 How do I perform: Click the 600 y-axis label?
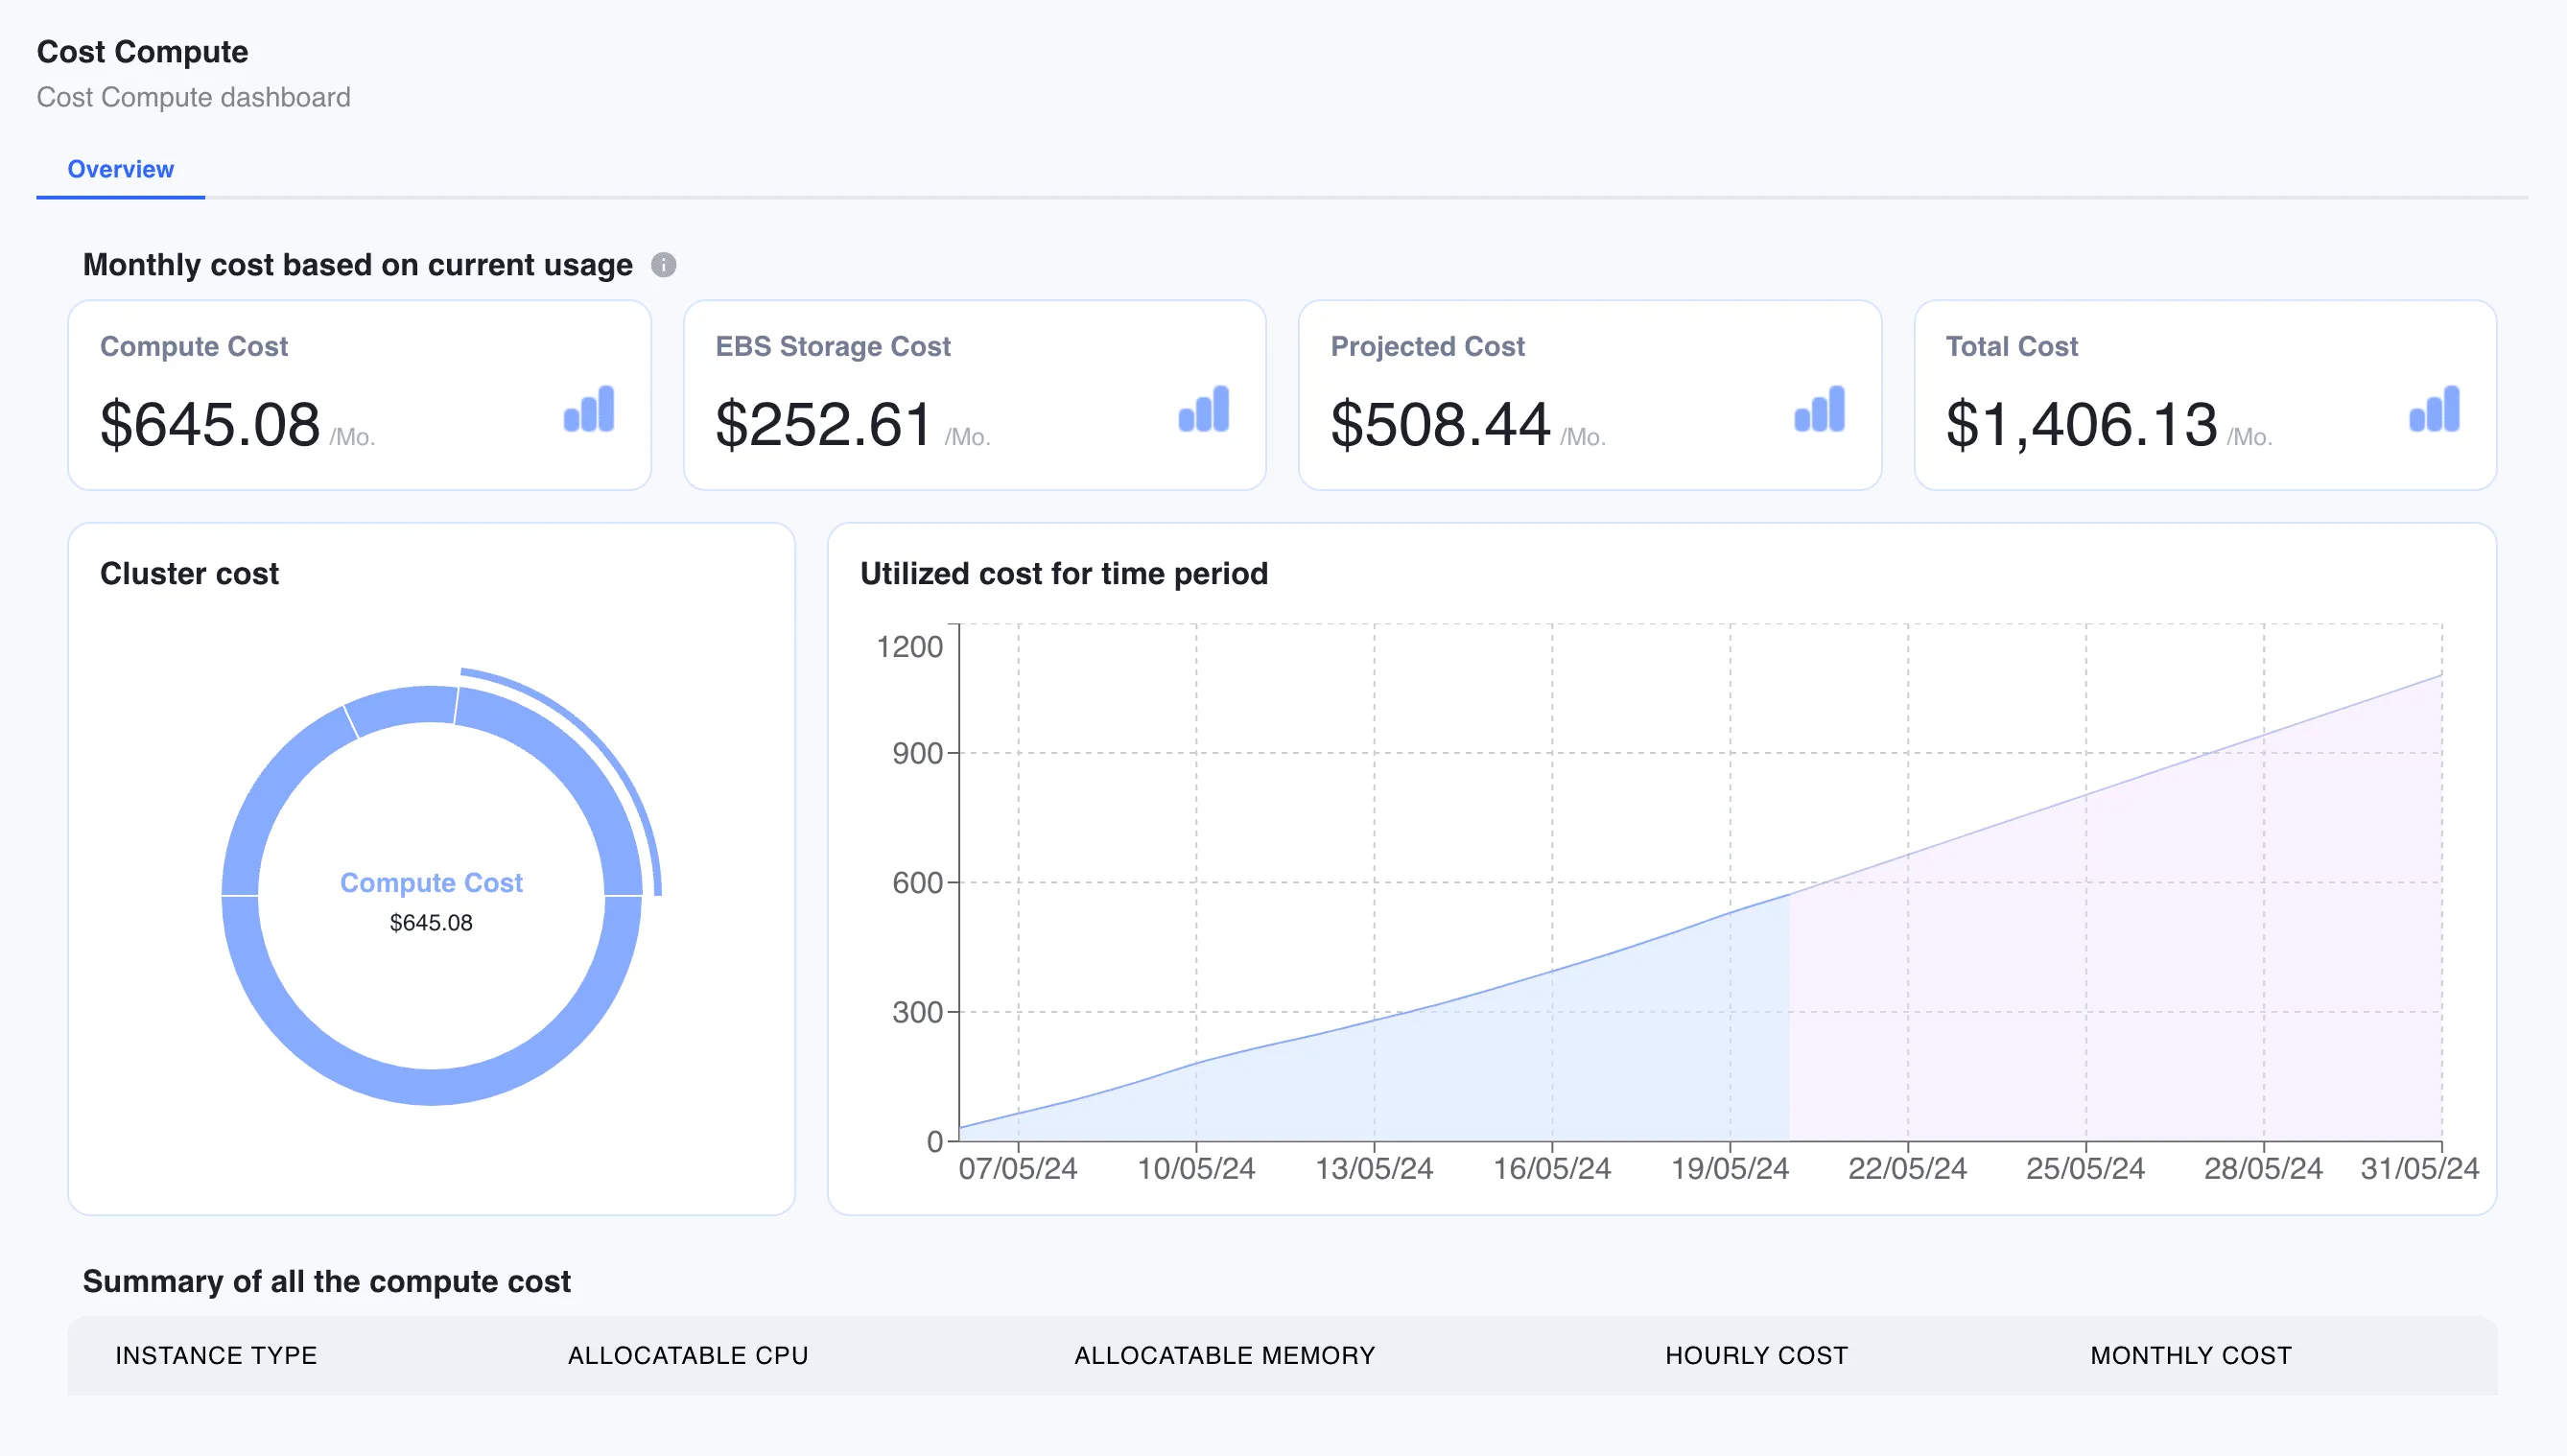click(x=918, y=883)
